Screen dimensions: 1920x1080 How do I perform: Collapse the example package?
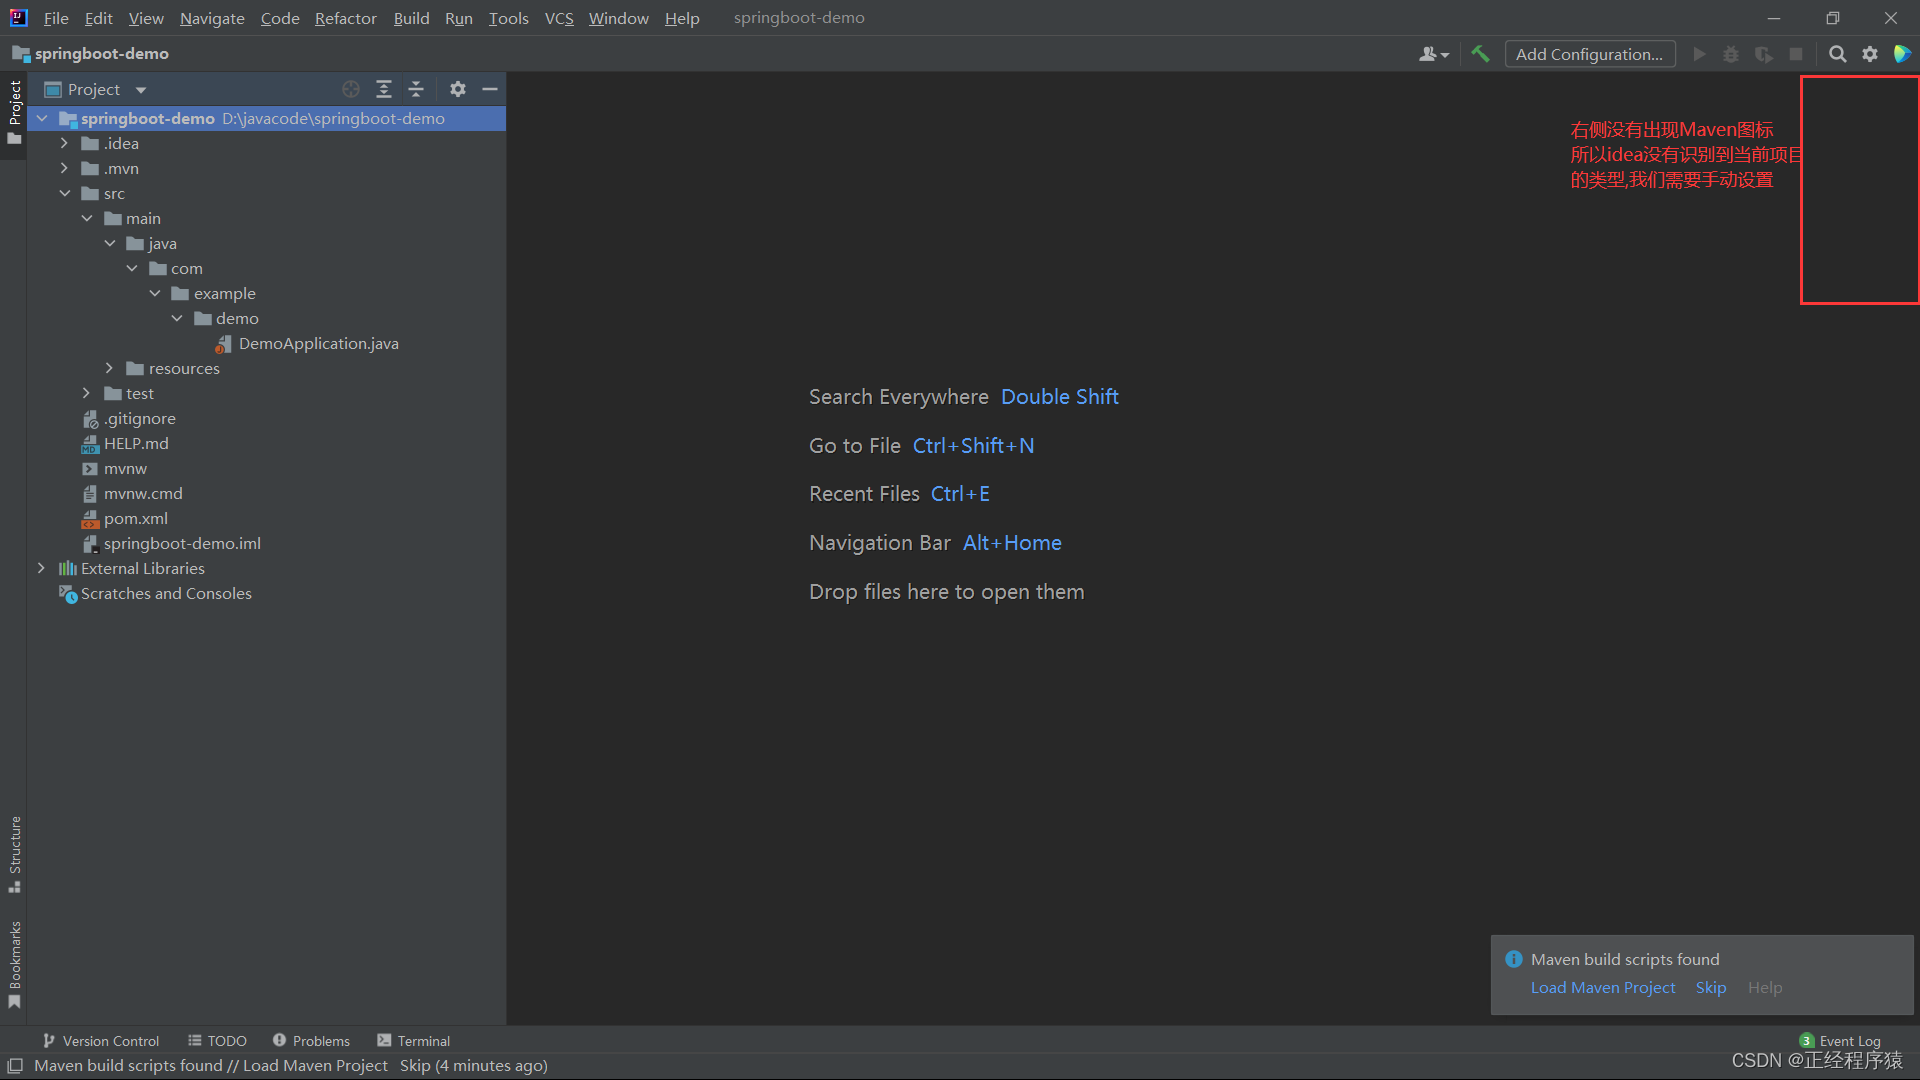coord(155,293)
